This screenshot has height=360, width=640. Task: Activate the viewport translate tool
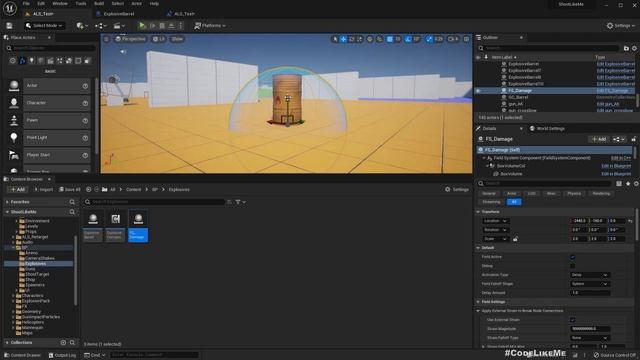(344, 39)
